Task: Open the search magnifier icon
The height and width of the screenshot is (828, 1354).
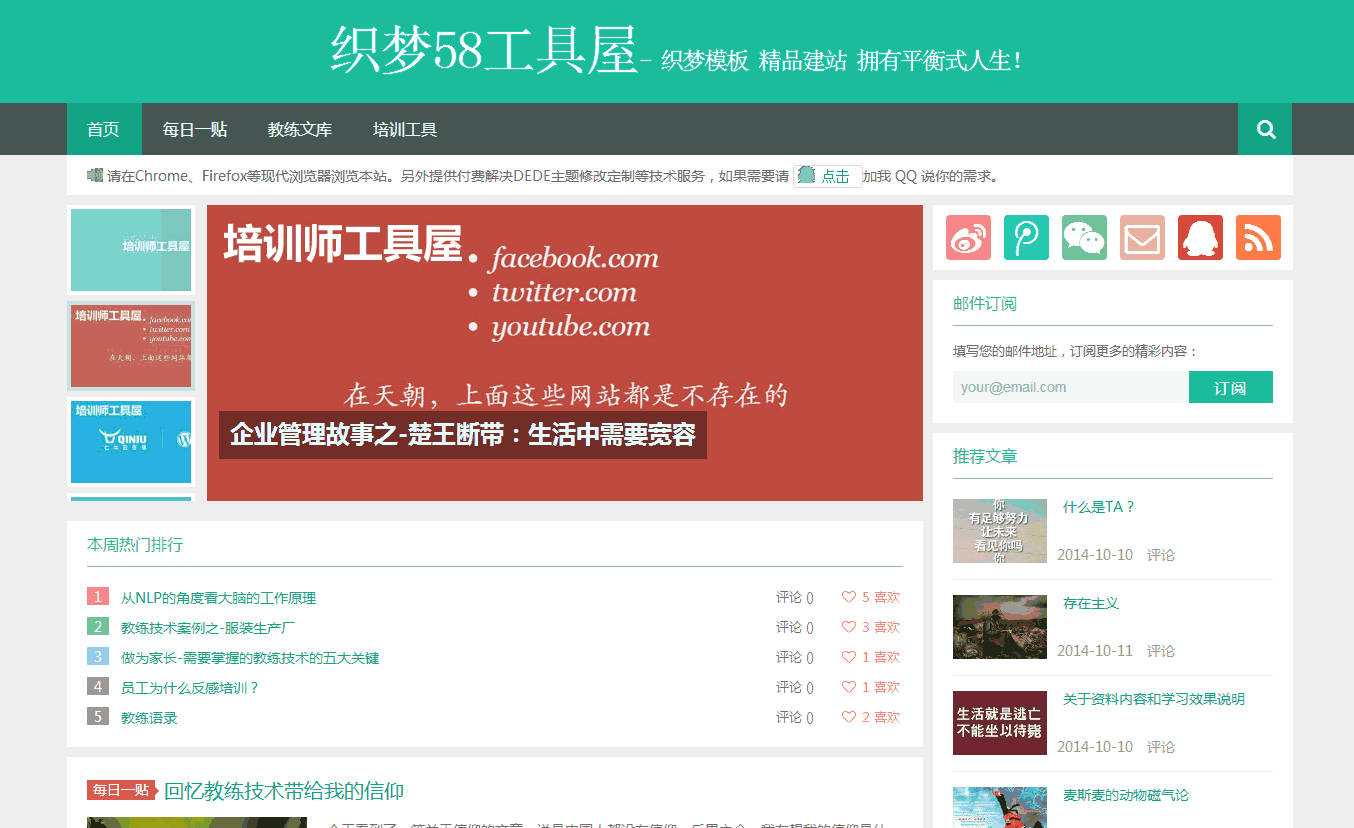Action: pyautogui.click(x=1265, y=129)
